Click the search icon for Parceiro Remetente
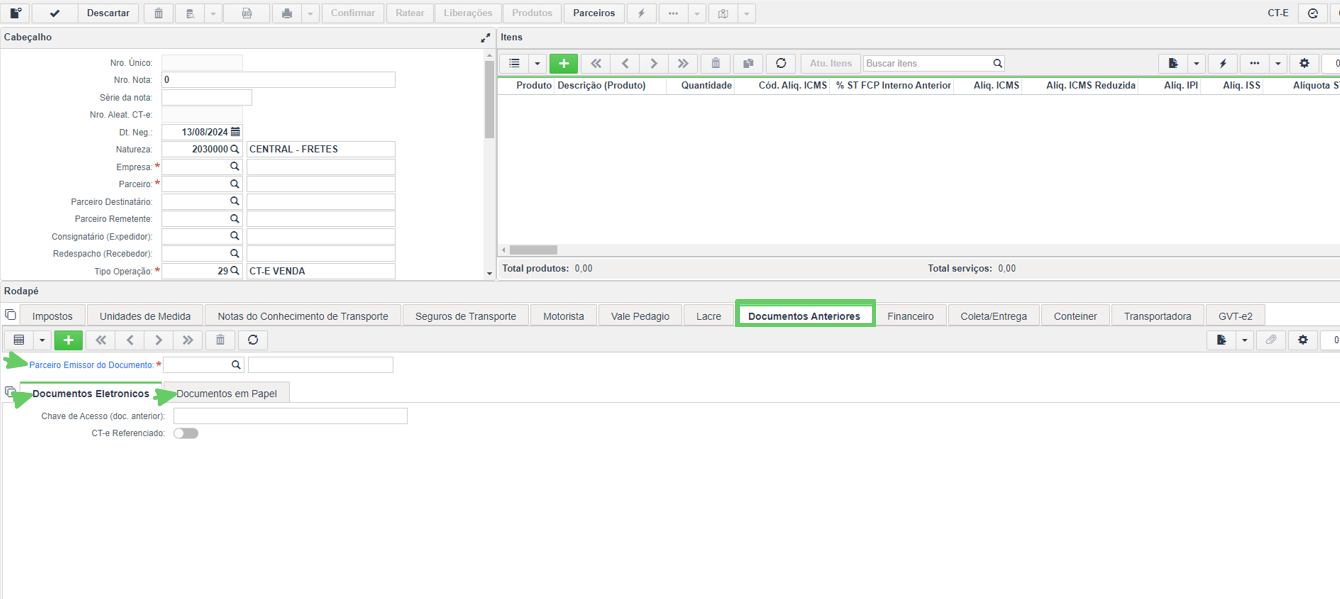Screen dimensions: 1340x599 [235, 218]
